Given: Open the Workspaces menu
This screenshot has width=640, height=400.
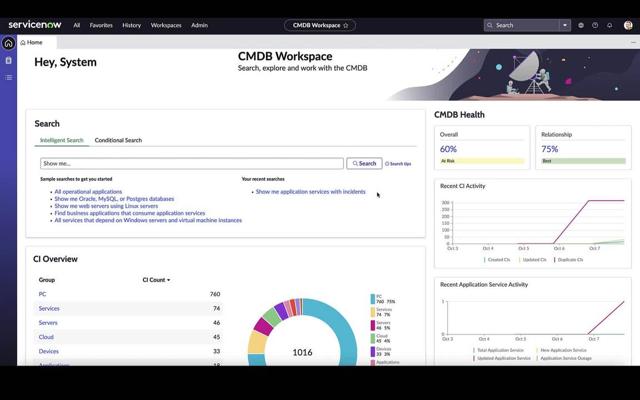Looking at the screenshot, I should point(166,25).
